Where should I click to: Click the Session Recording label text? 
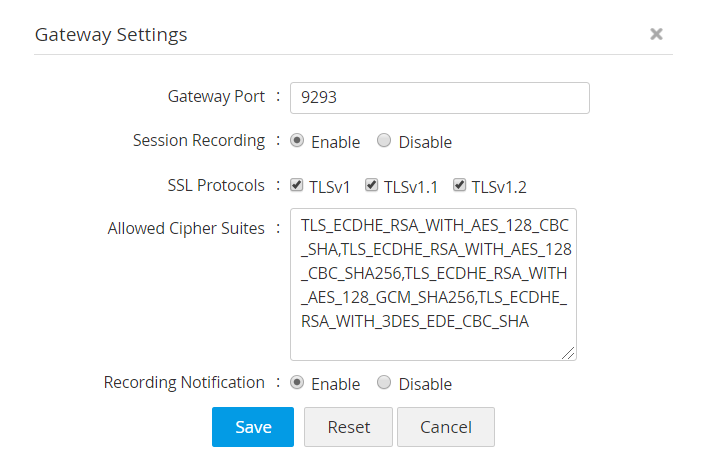[x=199, y=140]
